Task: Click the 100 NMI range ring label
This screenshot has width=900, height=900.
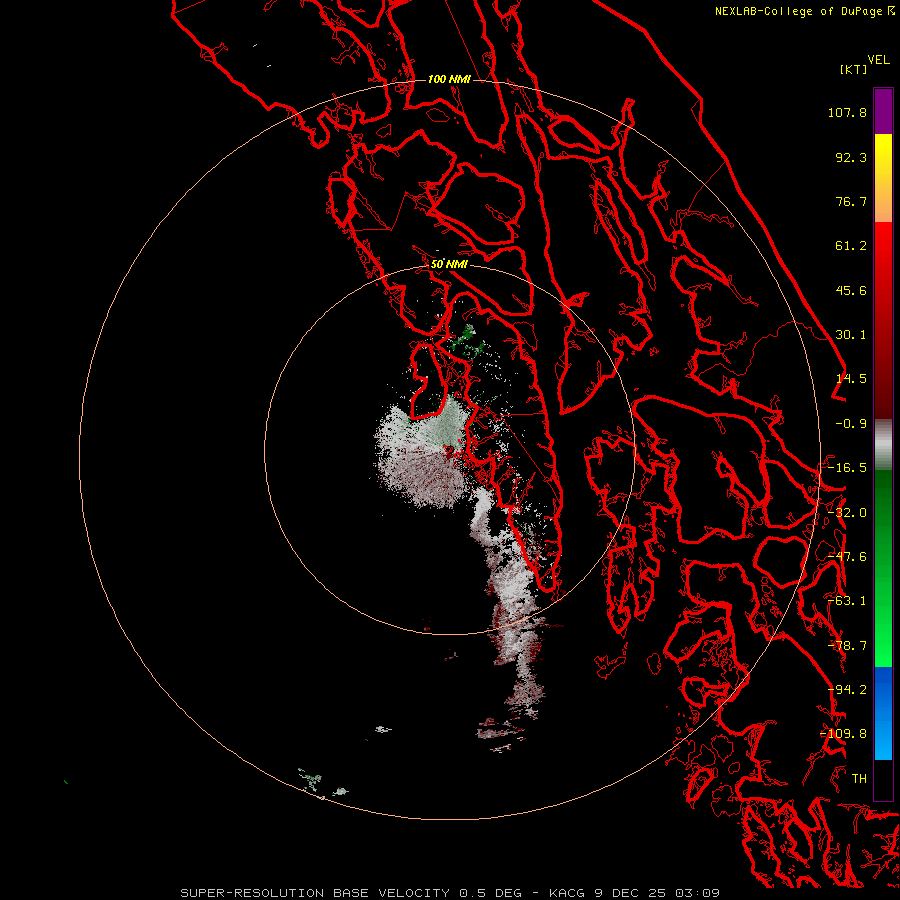Action: (x=449, y=79)
